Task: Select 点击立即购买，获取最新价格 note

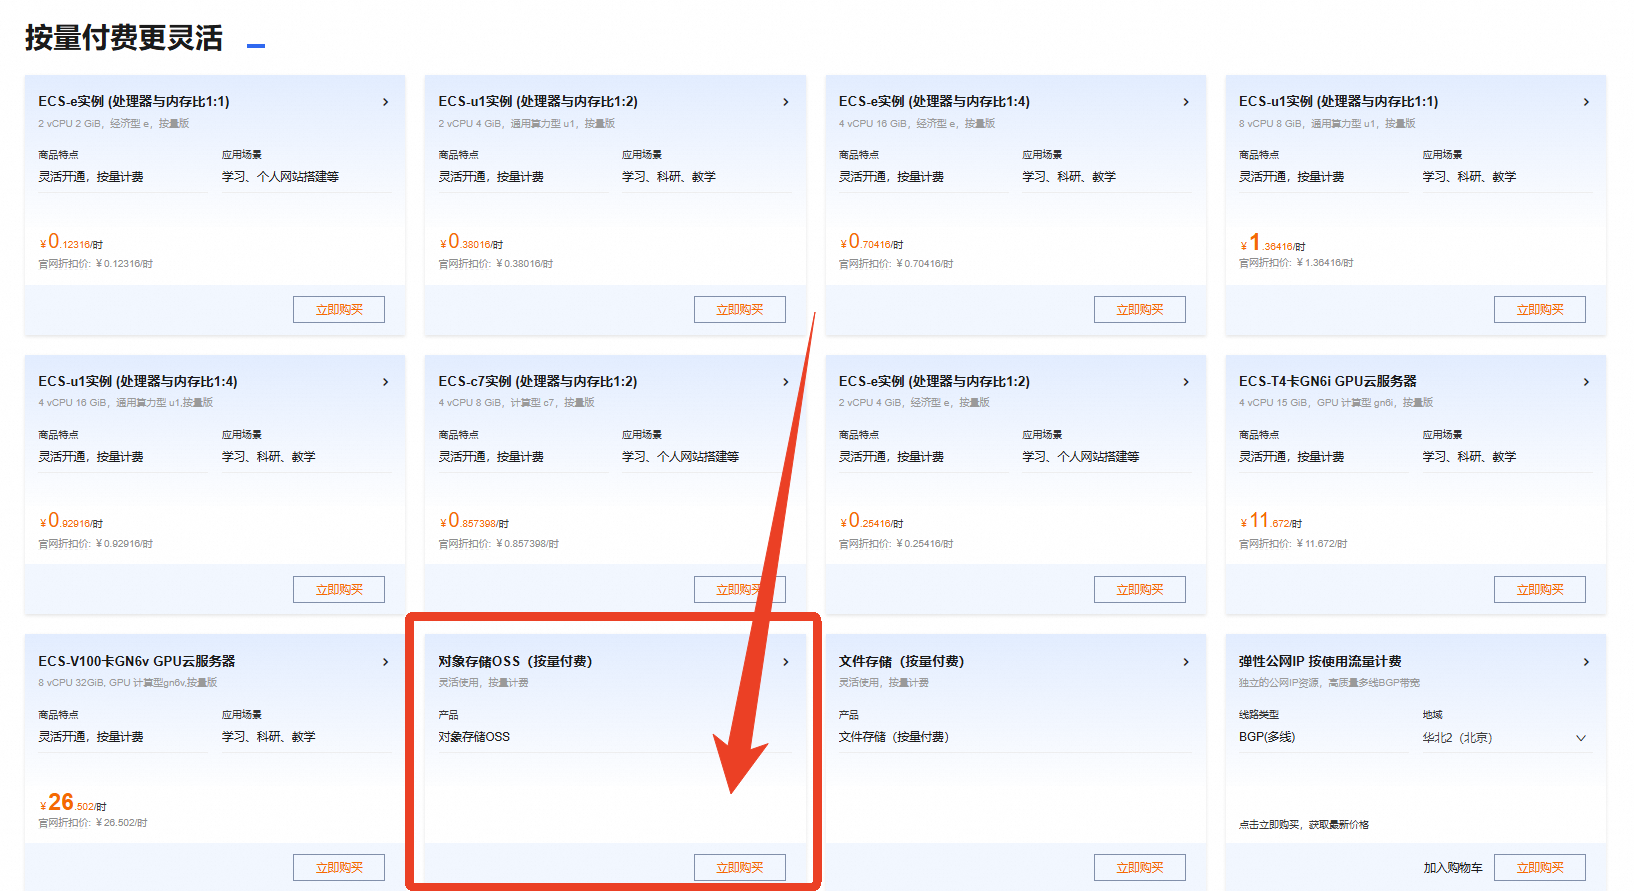Action: (x=1304, y=825)
